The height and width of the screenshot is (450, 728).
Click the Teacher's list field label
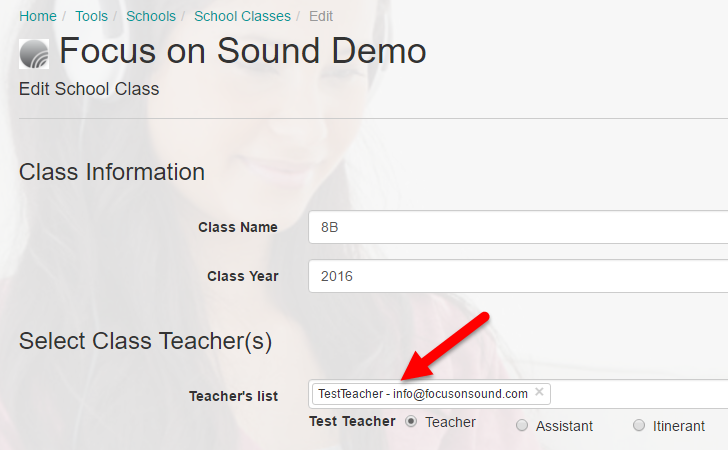click(x=233, y=396)
